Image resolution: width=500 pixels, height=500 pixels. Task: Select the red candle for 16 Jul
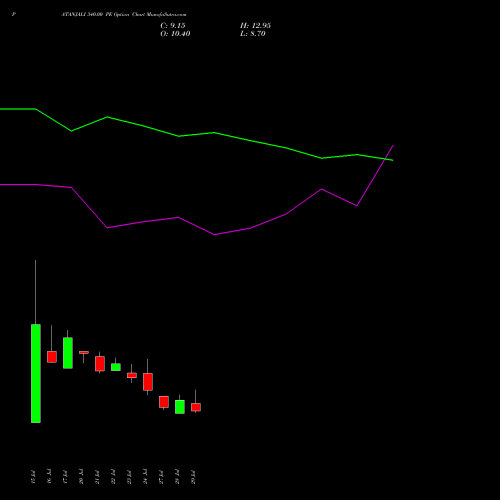click(x=52, y=357)
